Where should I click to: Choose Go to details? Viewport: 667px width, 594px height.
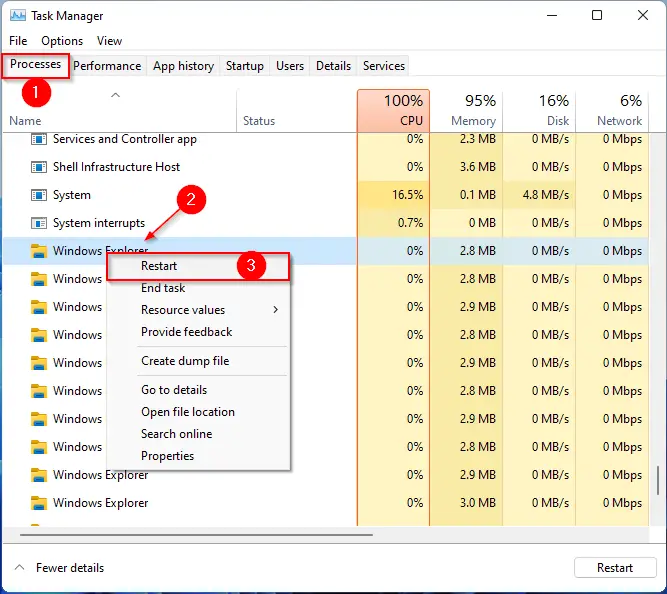pyautogui.click(x=198, y=390)
